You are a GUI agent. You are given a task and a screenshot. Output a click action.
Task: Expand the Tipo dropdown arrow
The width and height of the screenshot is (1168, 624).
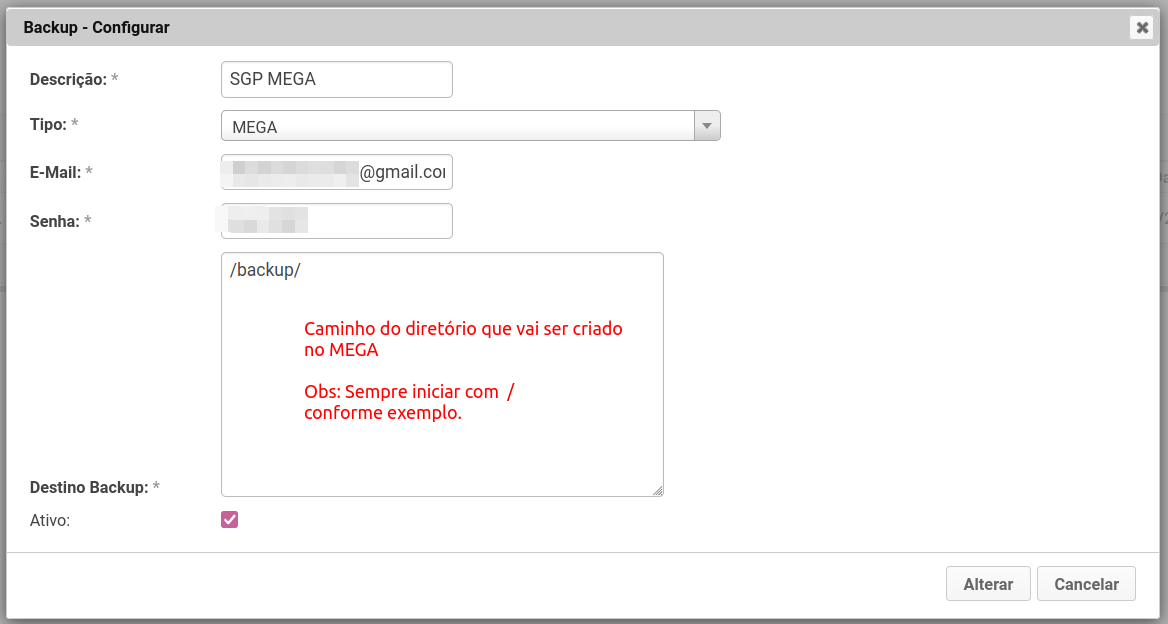[x=707, y=126]
